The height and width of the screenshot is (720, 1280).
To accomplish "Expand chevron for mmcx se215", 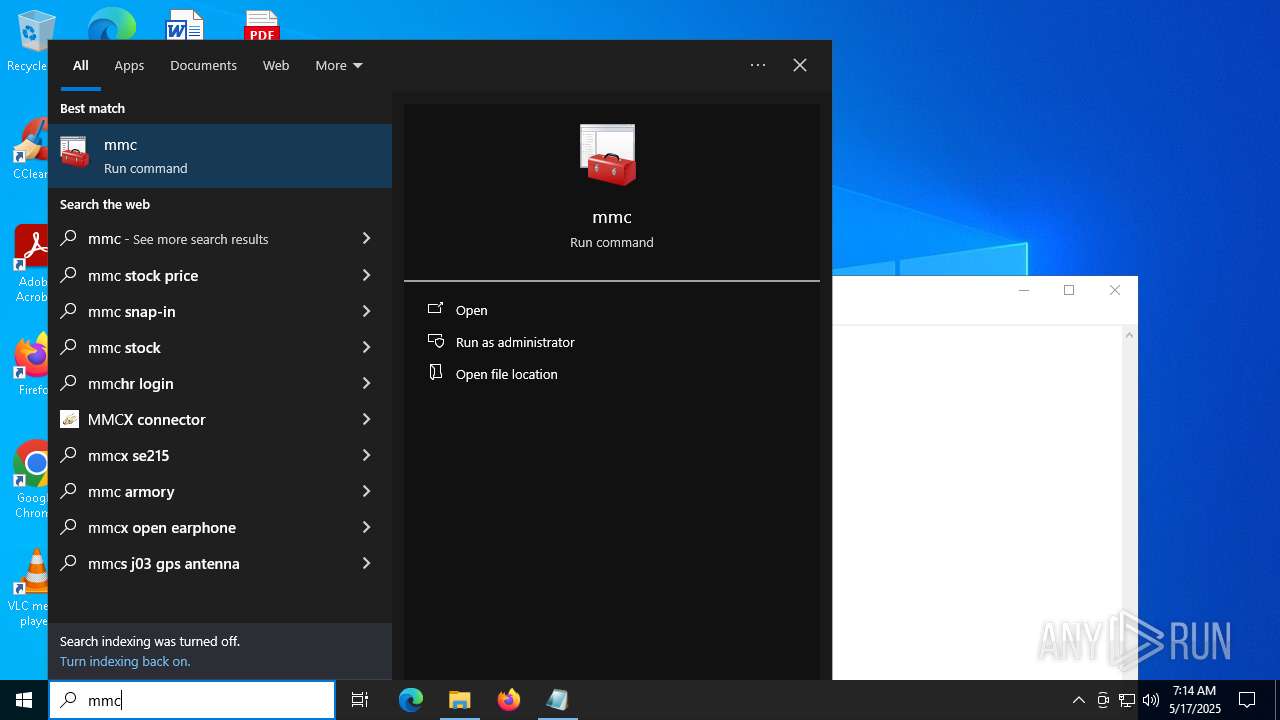I will click(366, 455).
